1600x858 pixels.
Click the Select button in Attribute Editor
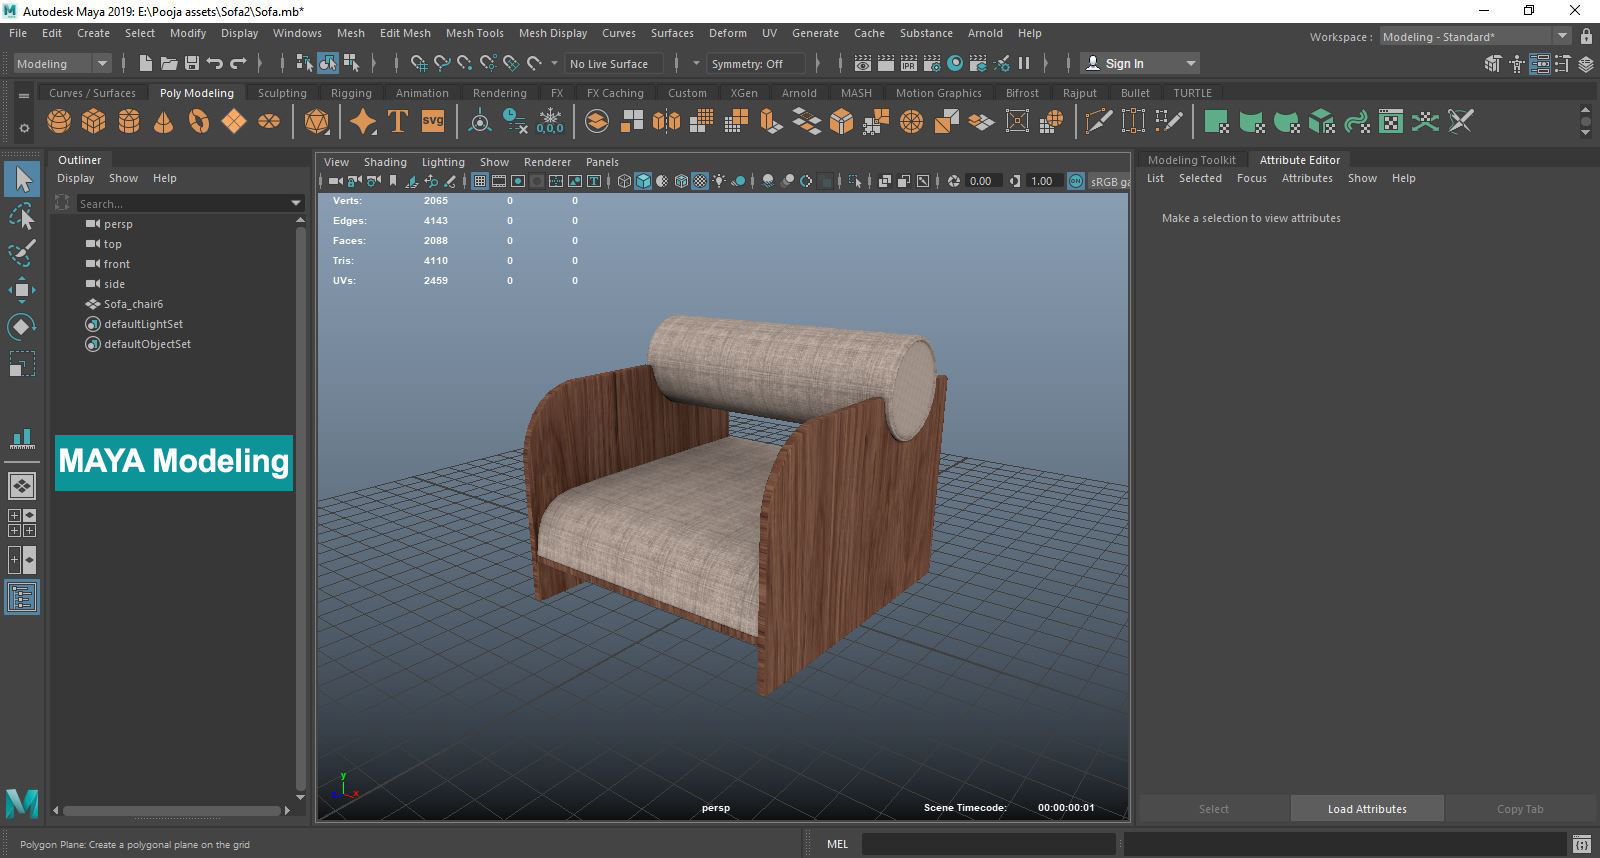pyautogui.click(x=1214, y=809)
